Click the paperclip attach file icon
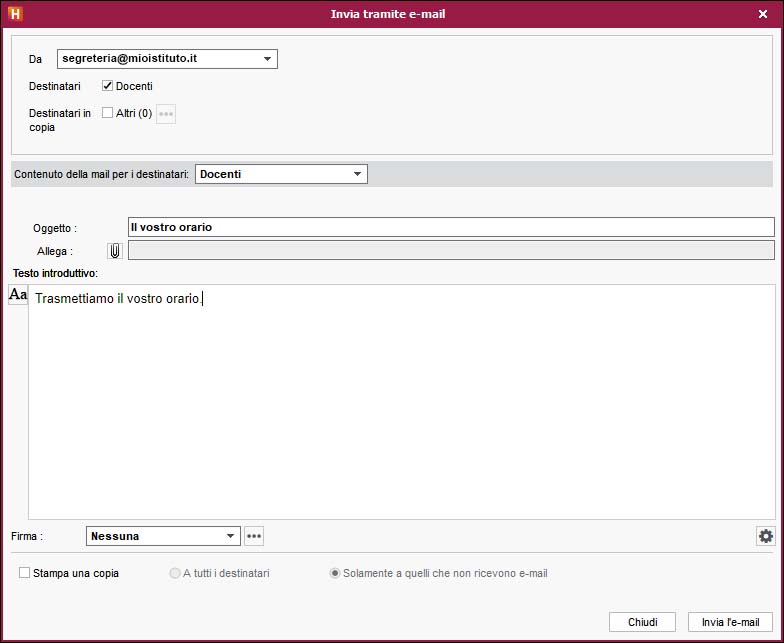 click(x=115, y=250)
